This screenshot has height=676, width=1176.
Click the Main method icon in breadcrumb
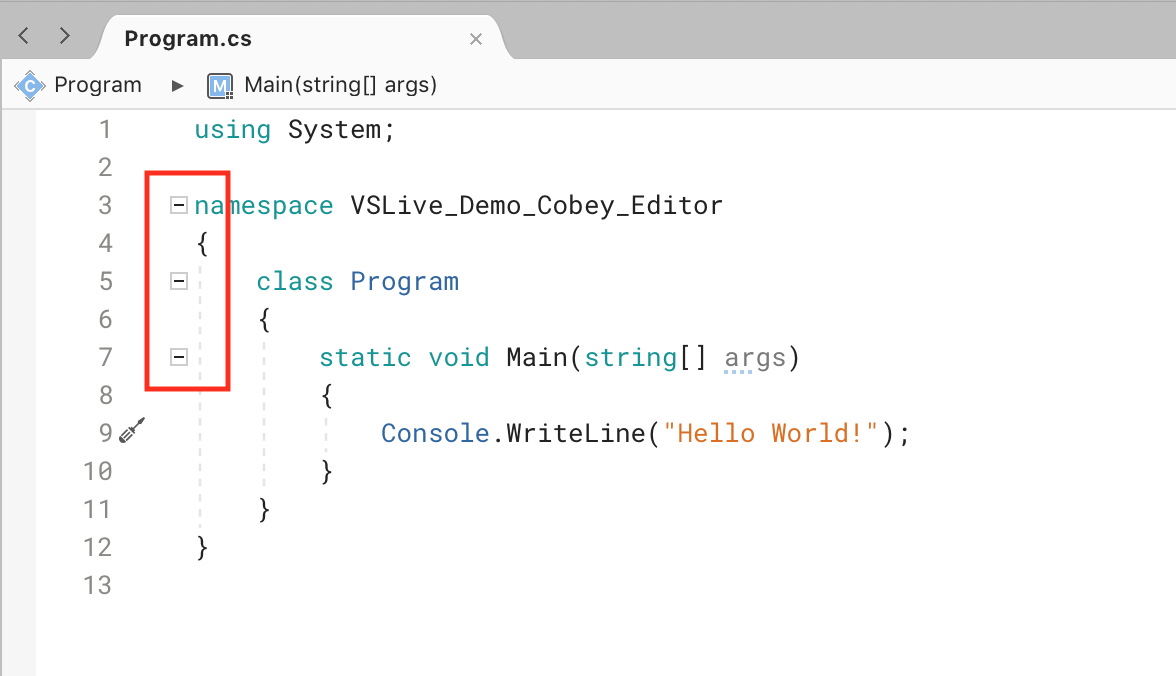(220, 86)
